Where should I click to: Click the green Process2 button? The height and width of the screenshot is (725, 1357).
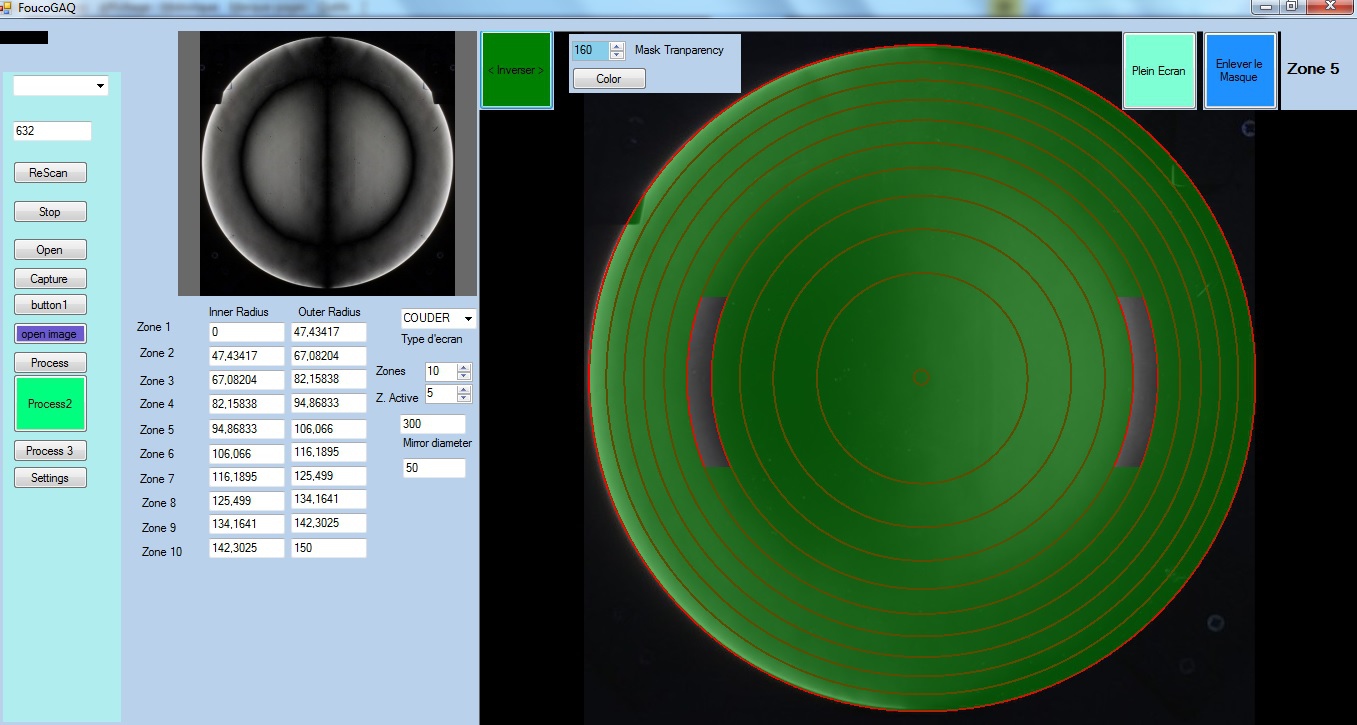pos(50,404)
